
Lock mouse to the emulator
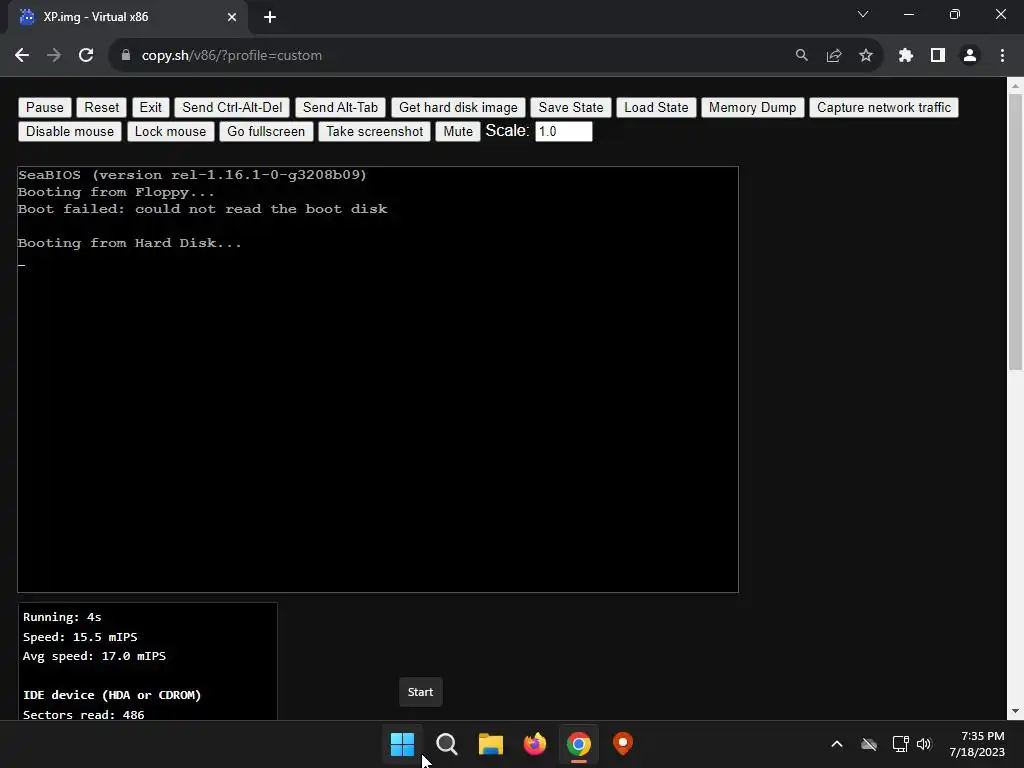(170, 131)
